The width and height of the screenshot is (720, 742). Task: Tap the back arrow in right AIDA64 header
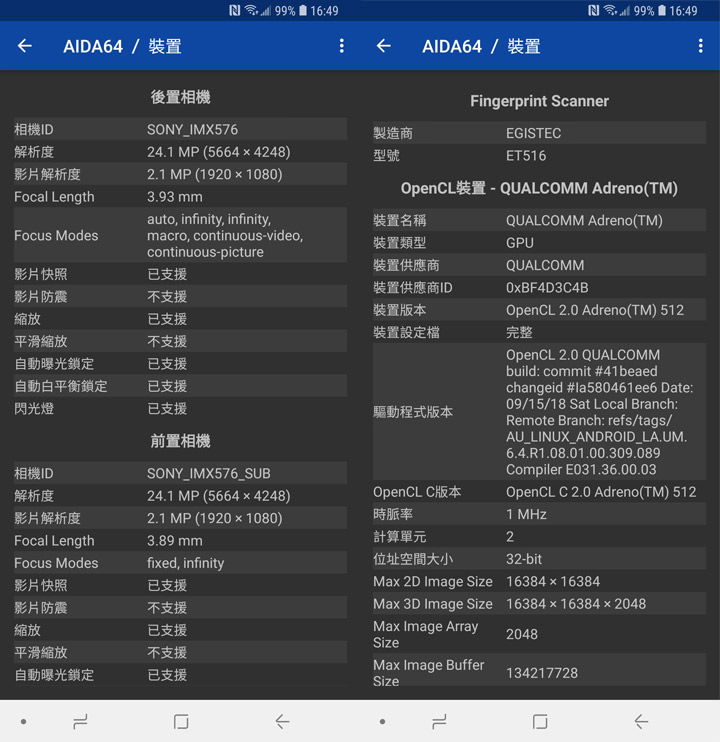(x=384, y=46)
